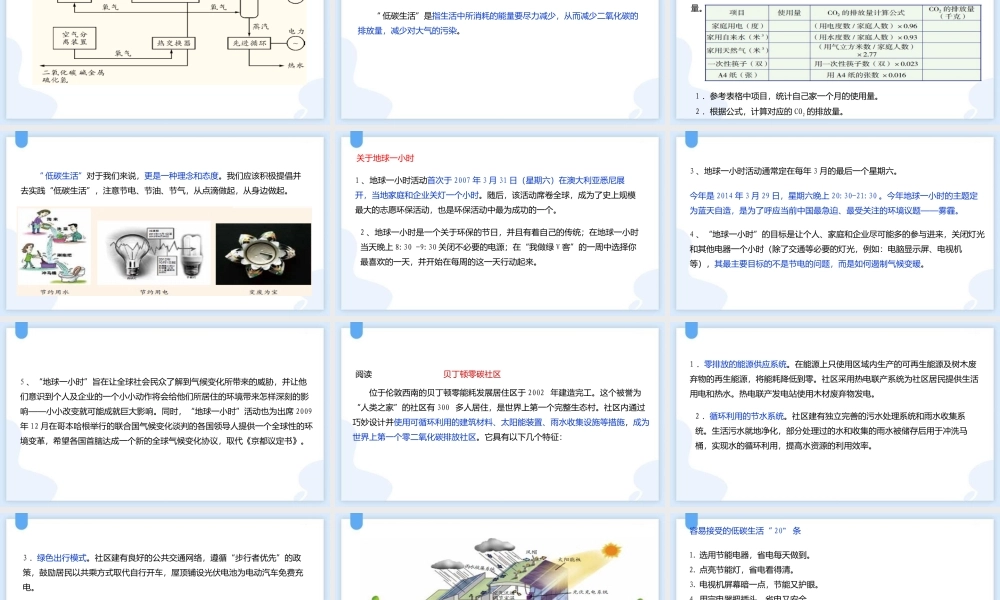Click the green text 绿色出行模式
This screenshot has height=600, width=1000.
[x=61, y=558]
